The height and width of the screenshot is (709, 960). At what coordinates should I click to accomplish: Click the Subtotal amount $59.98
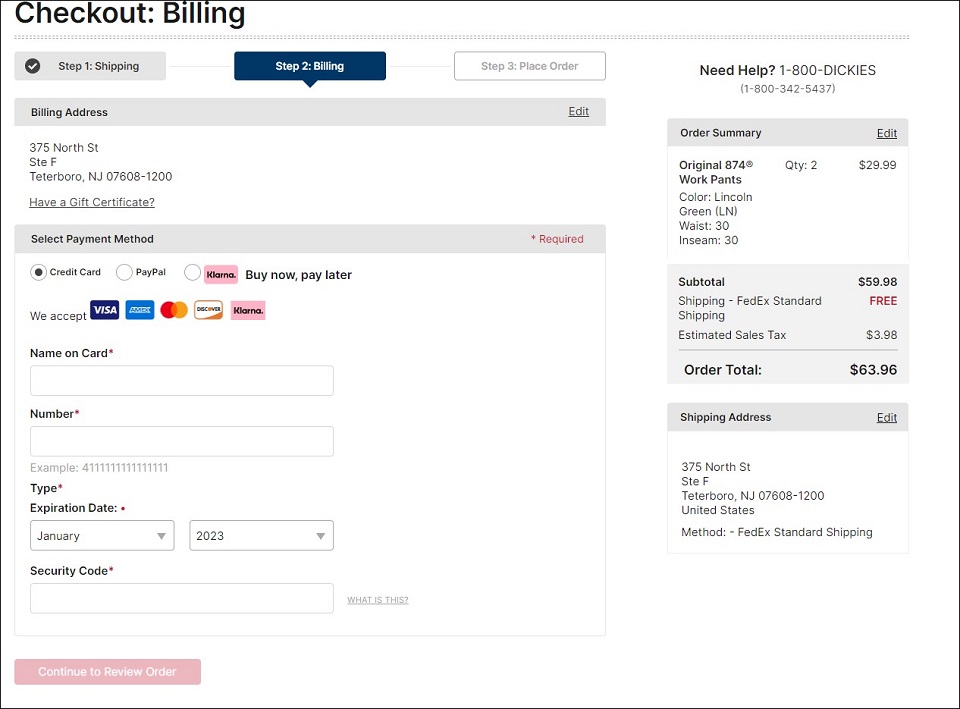pyautogui.click(x=877, y=282)
